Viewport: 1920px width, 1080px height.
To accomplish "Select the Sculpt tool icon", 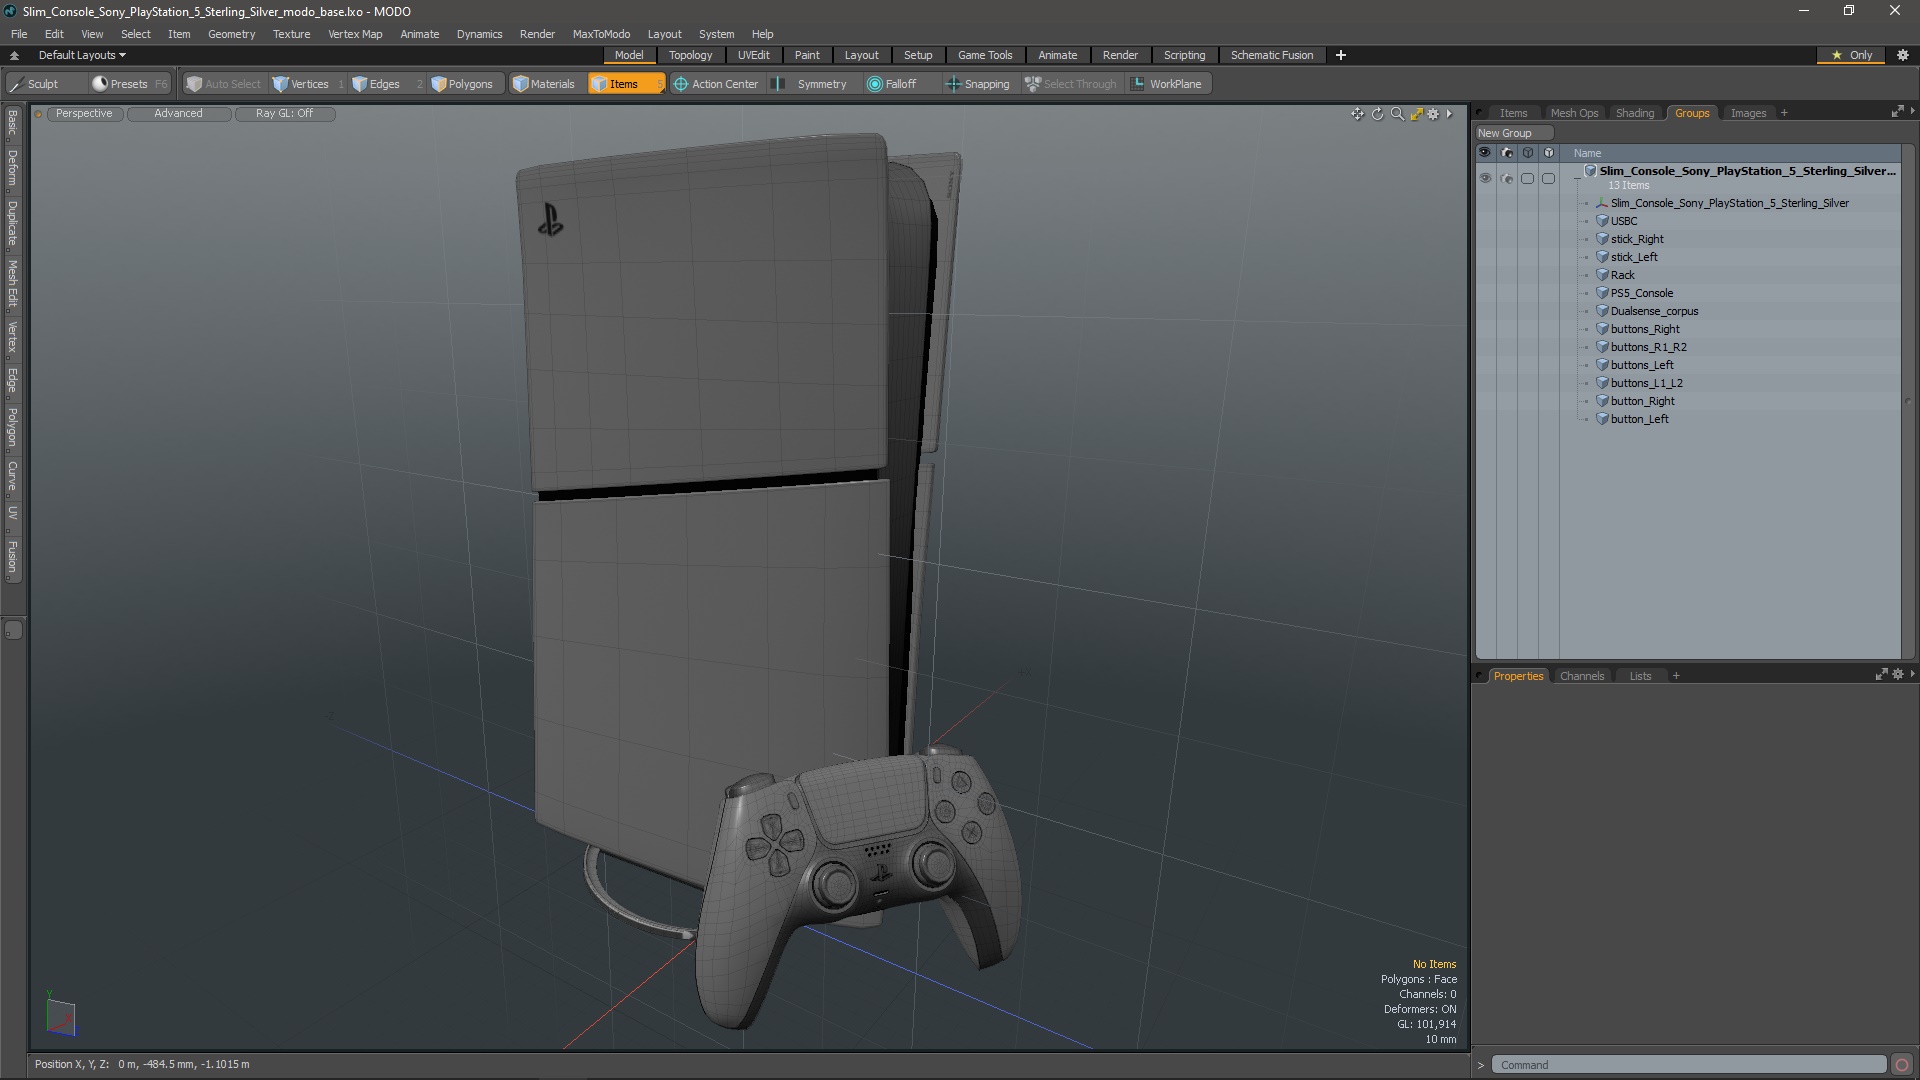I will 16,84.
